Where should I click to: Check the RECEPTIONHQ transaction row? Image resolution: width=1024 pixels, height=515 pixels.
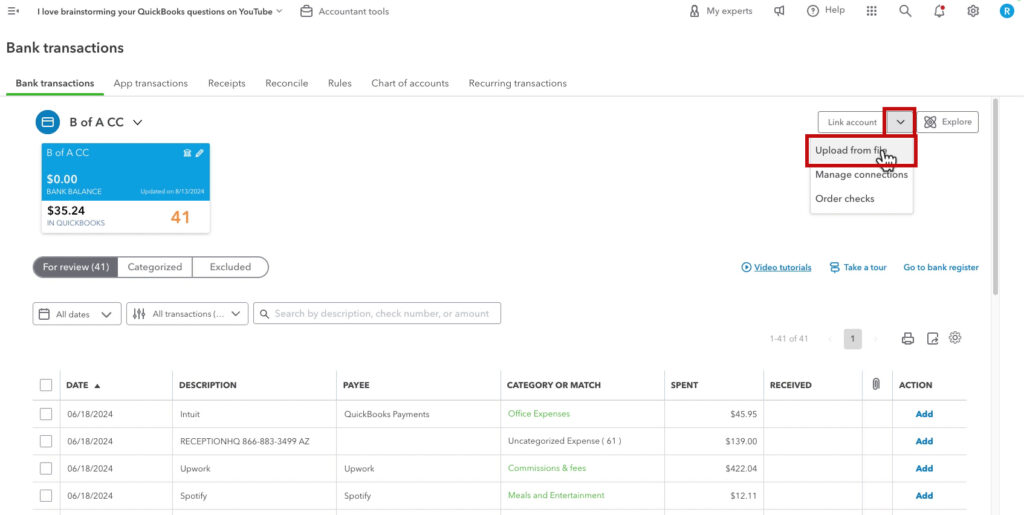point(46,441)
